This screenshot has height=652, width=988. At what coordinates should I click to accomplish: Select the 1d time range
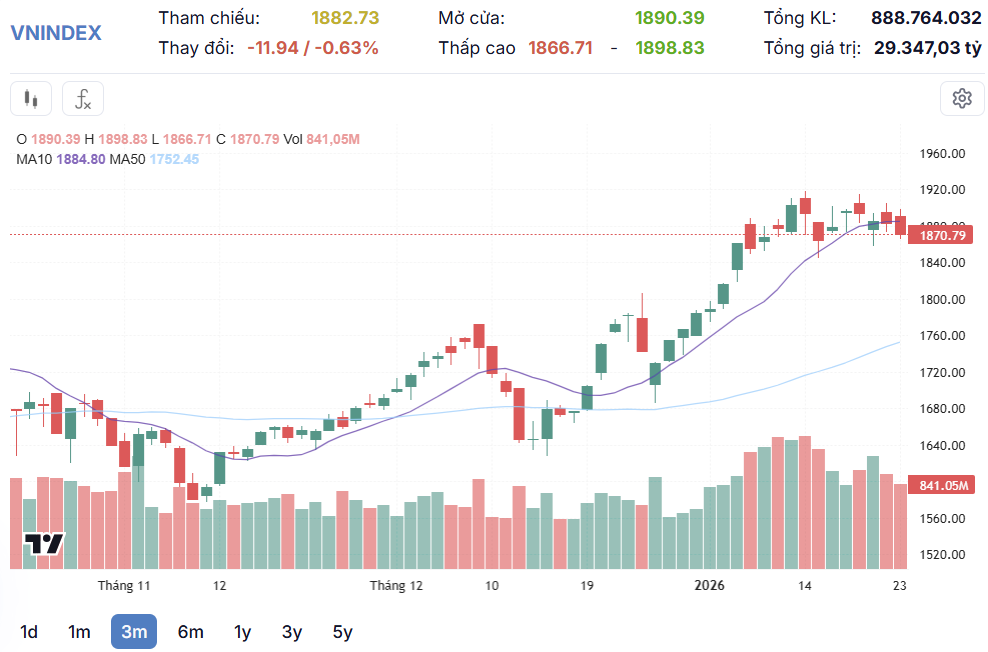pos(29,632)
